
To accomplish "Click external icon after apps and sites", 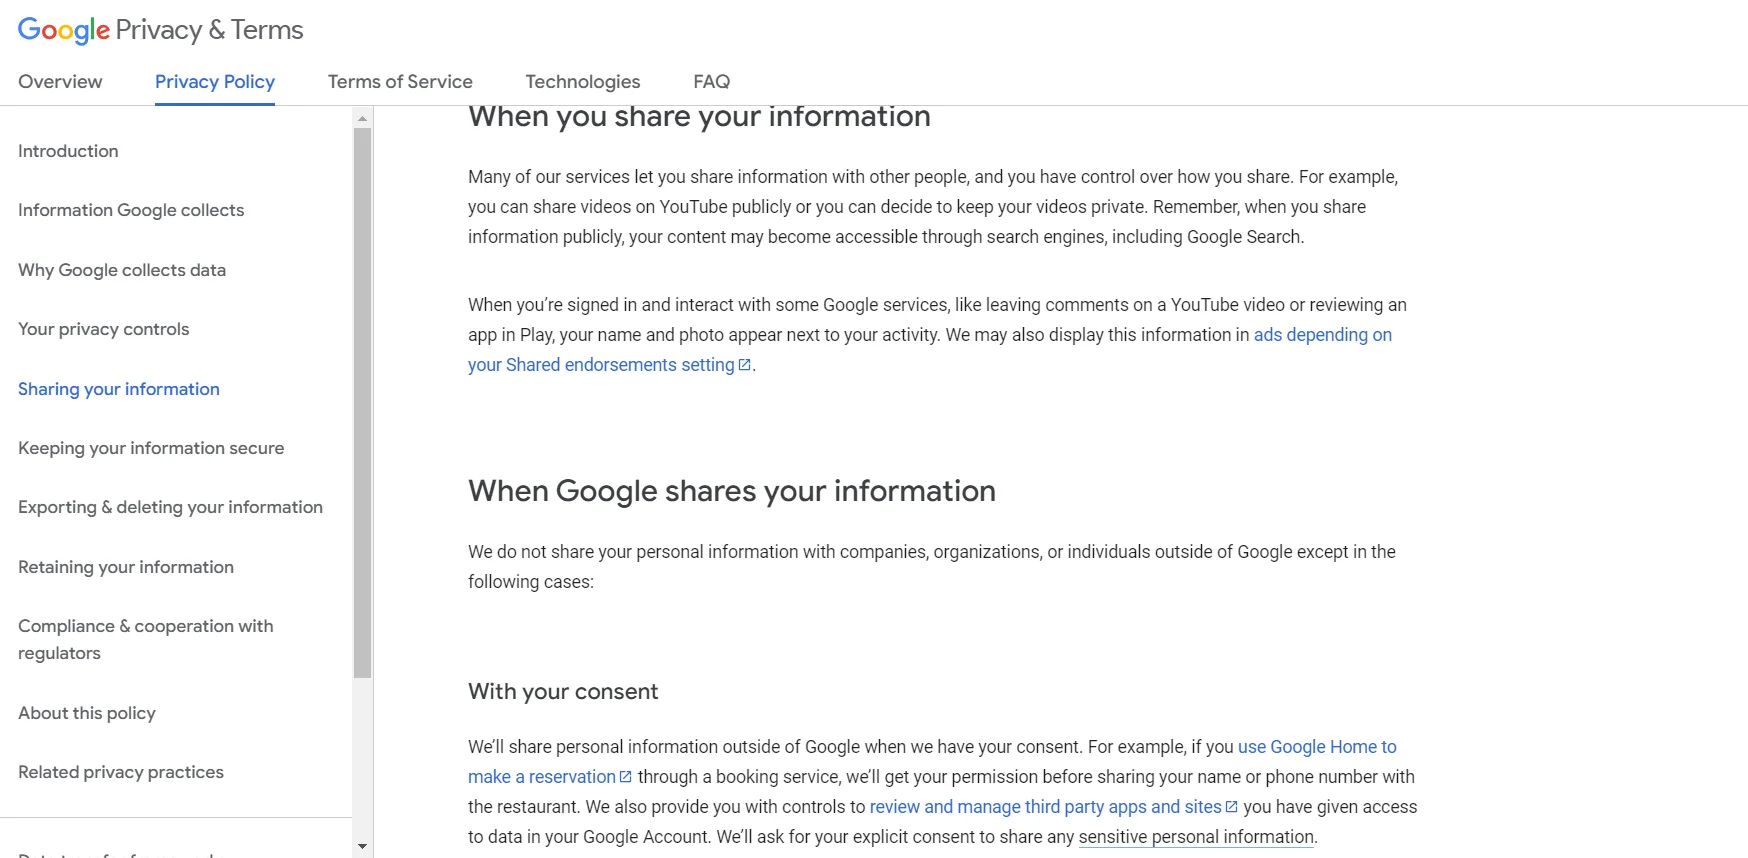I will click(x=1231, y=807).
